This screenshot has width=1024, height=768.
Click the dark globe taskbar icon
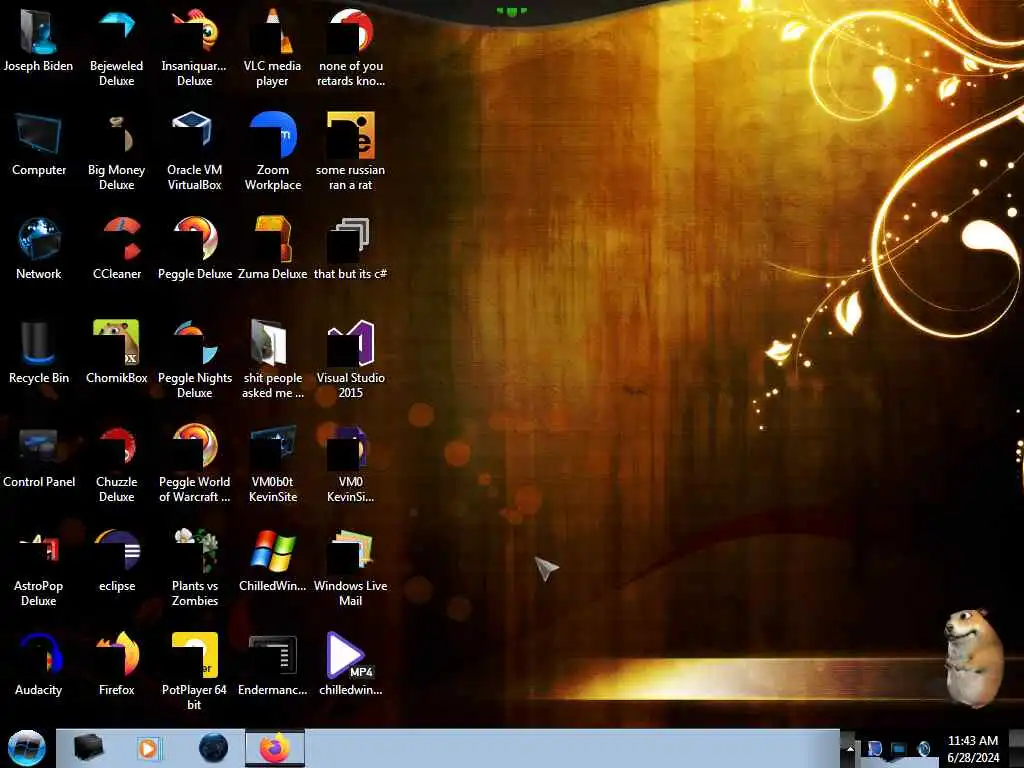click(214, 748)
